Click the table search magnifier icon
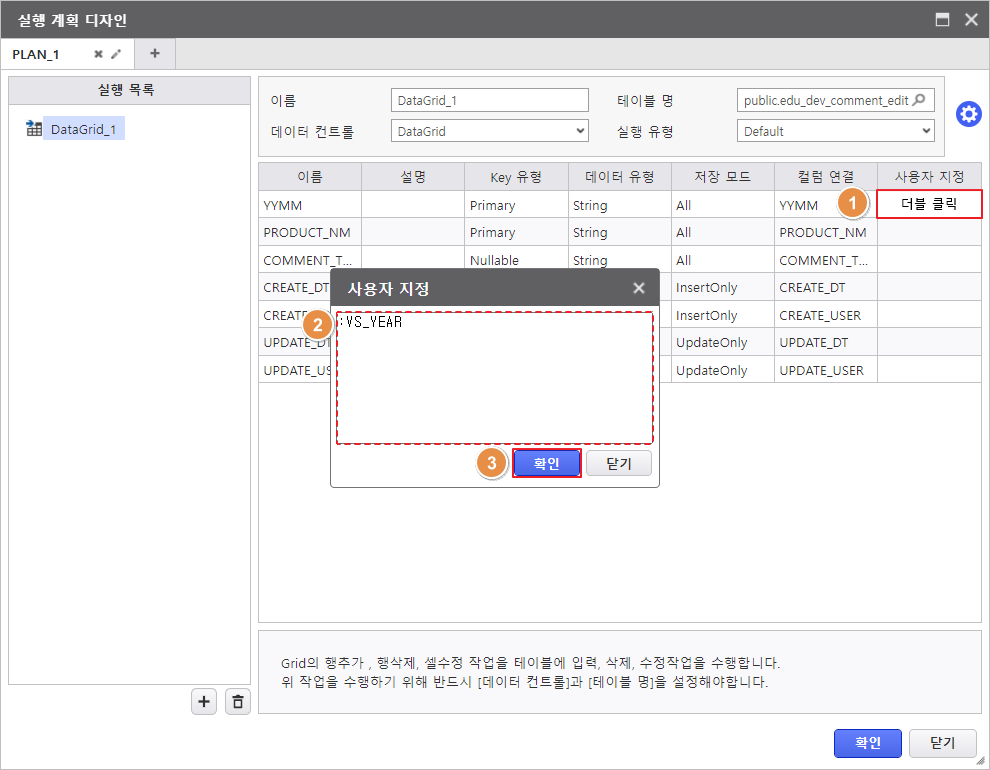 [x=919, y=100]
